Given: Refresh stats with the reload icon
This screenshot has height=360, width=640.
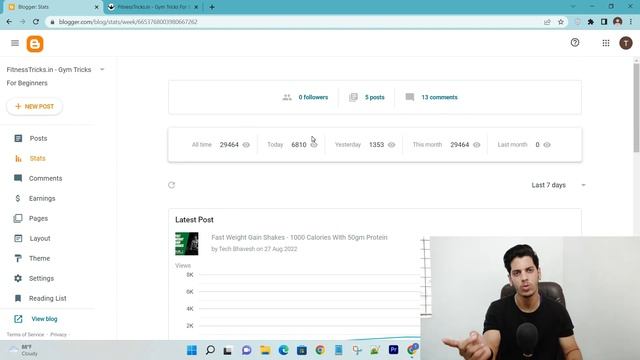Looking at the screenshot, I should click(171, 185).
